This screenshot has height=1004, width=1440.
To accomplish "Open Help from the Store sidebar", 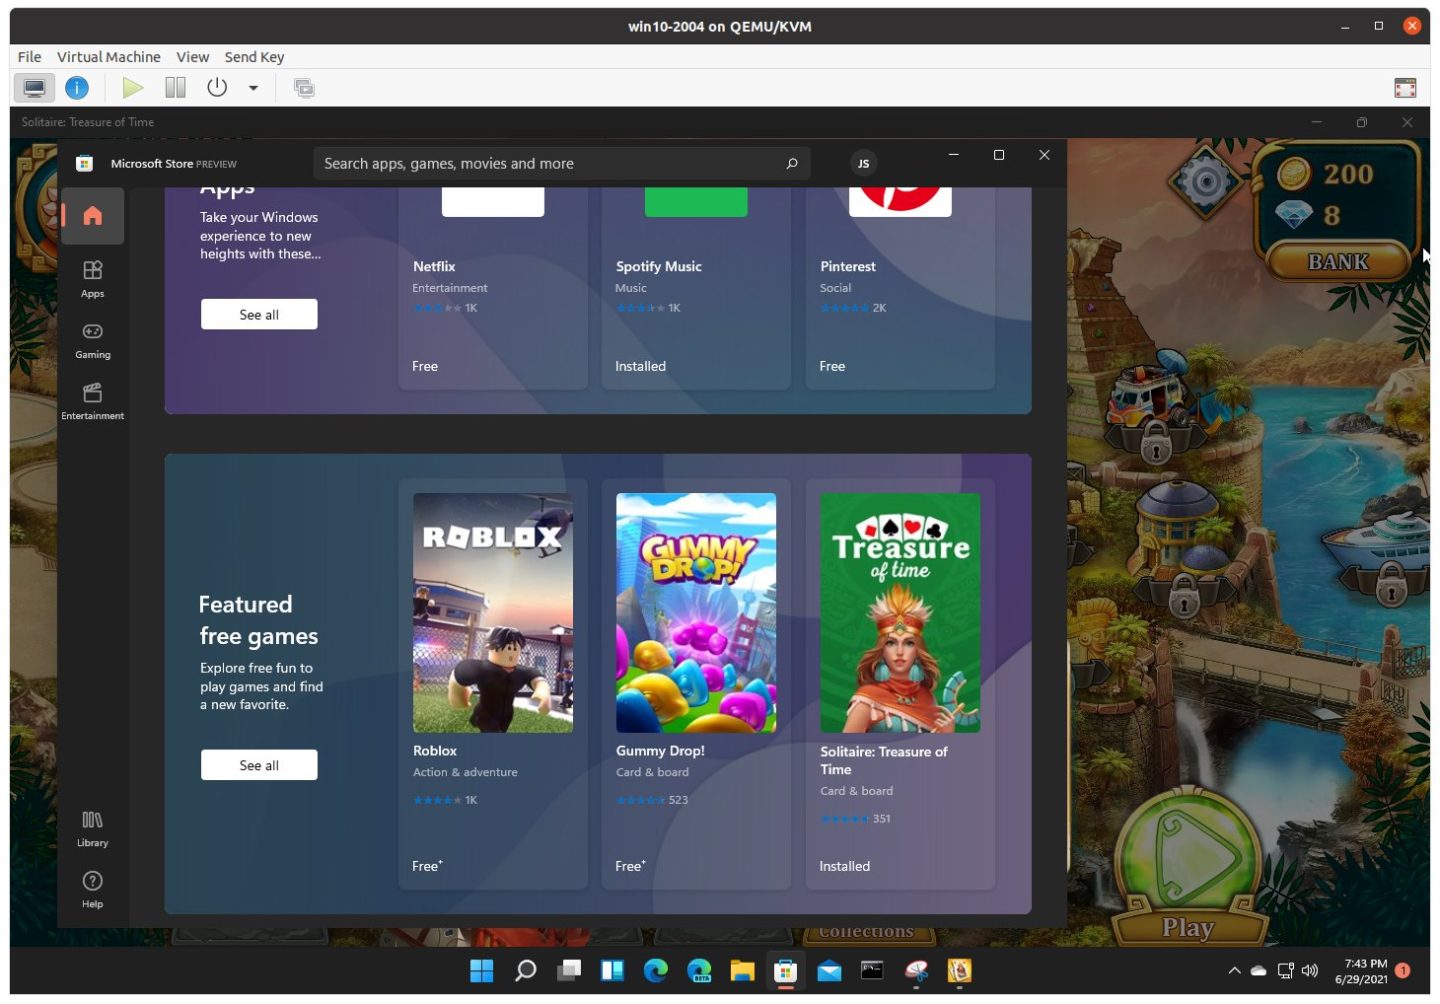I will click(92, 888).
